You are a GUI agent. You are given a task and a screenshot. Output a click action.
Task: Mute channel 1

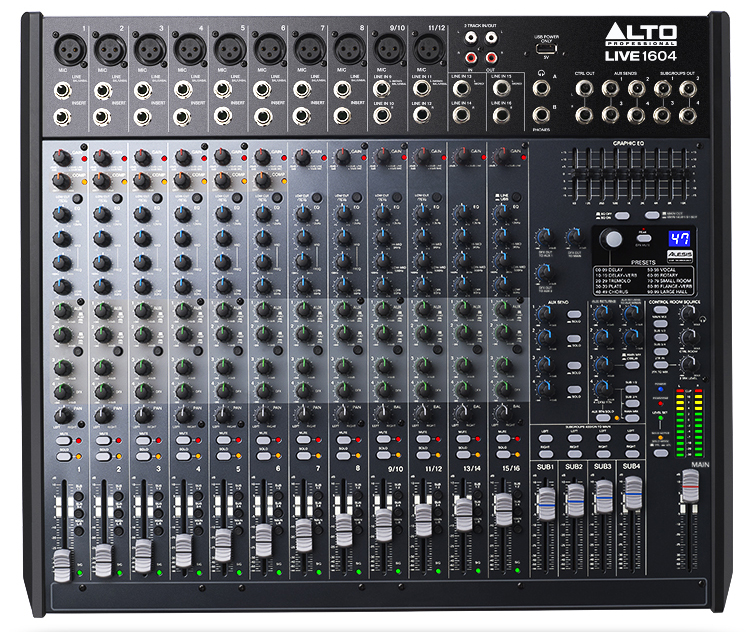(63, 441)
